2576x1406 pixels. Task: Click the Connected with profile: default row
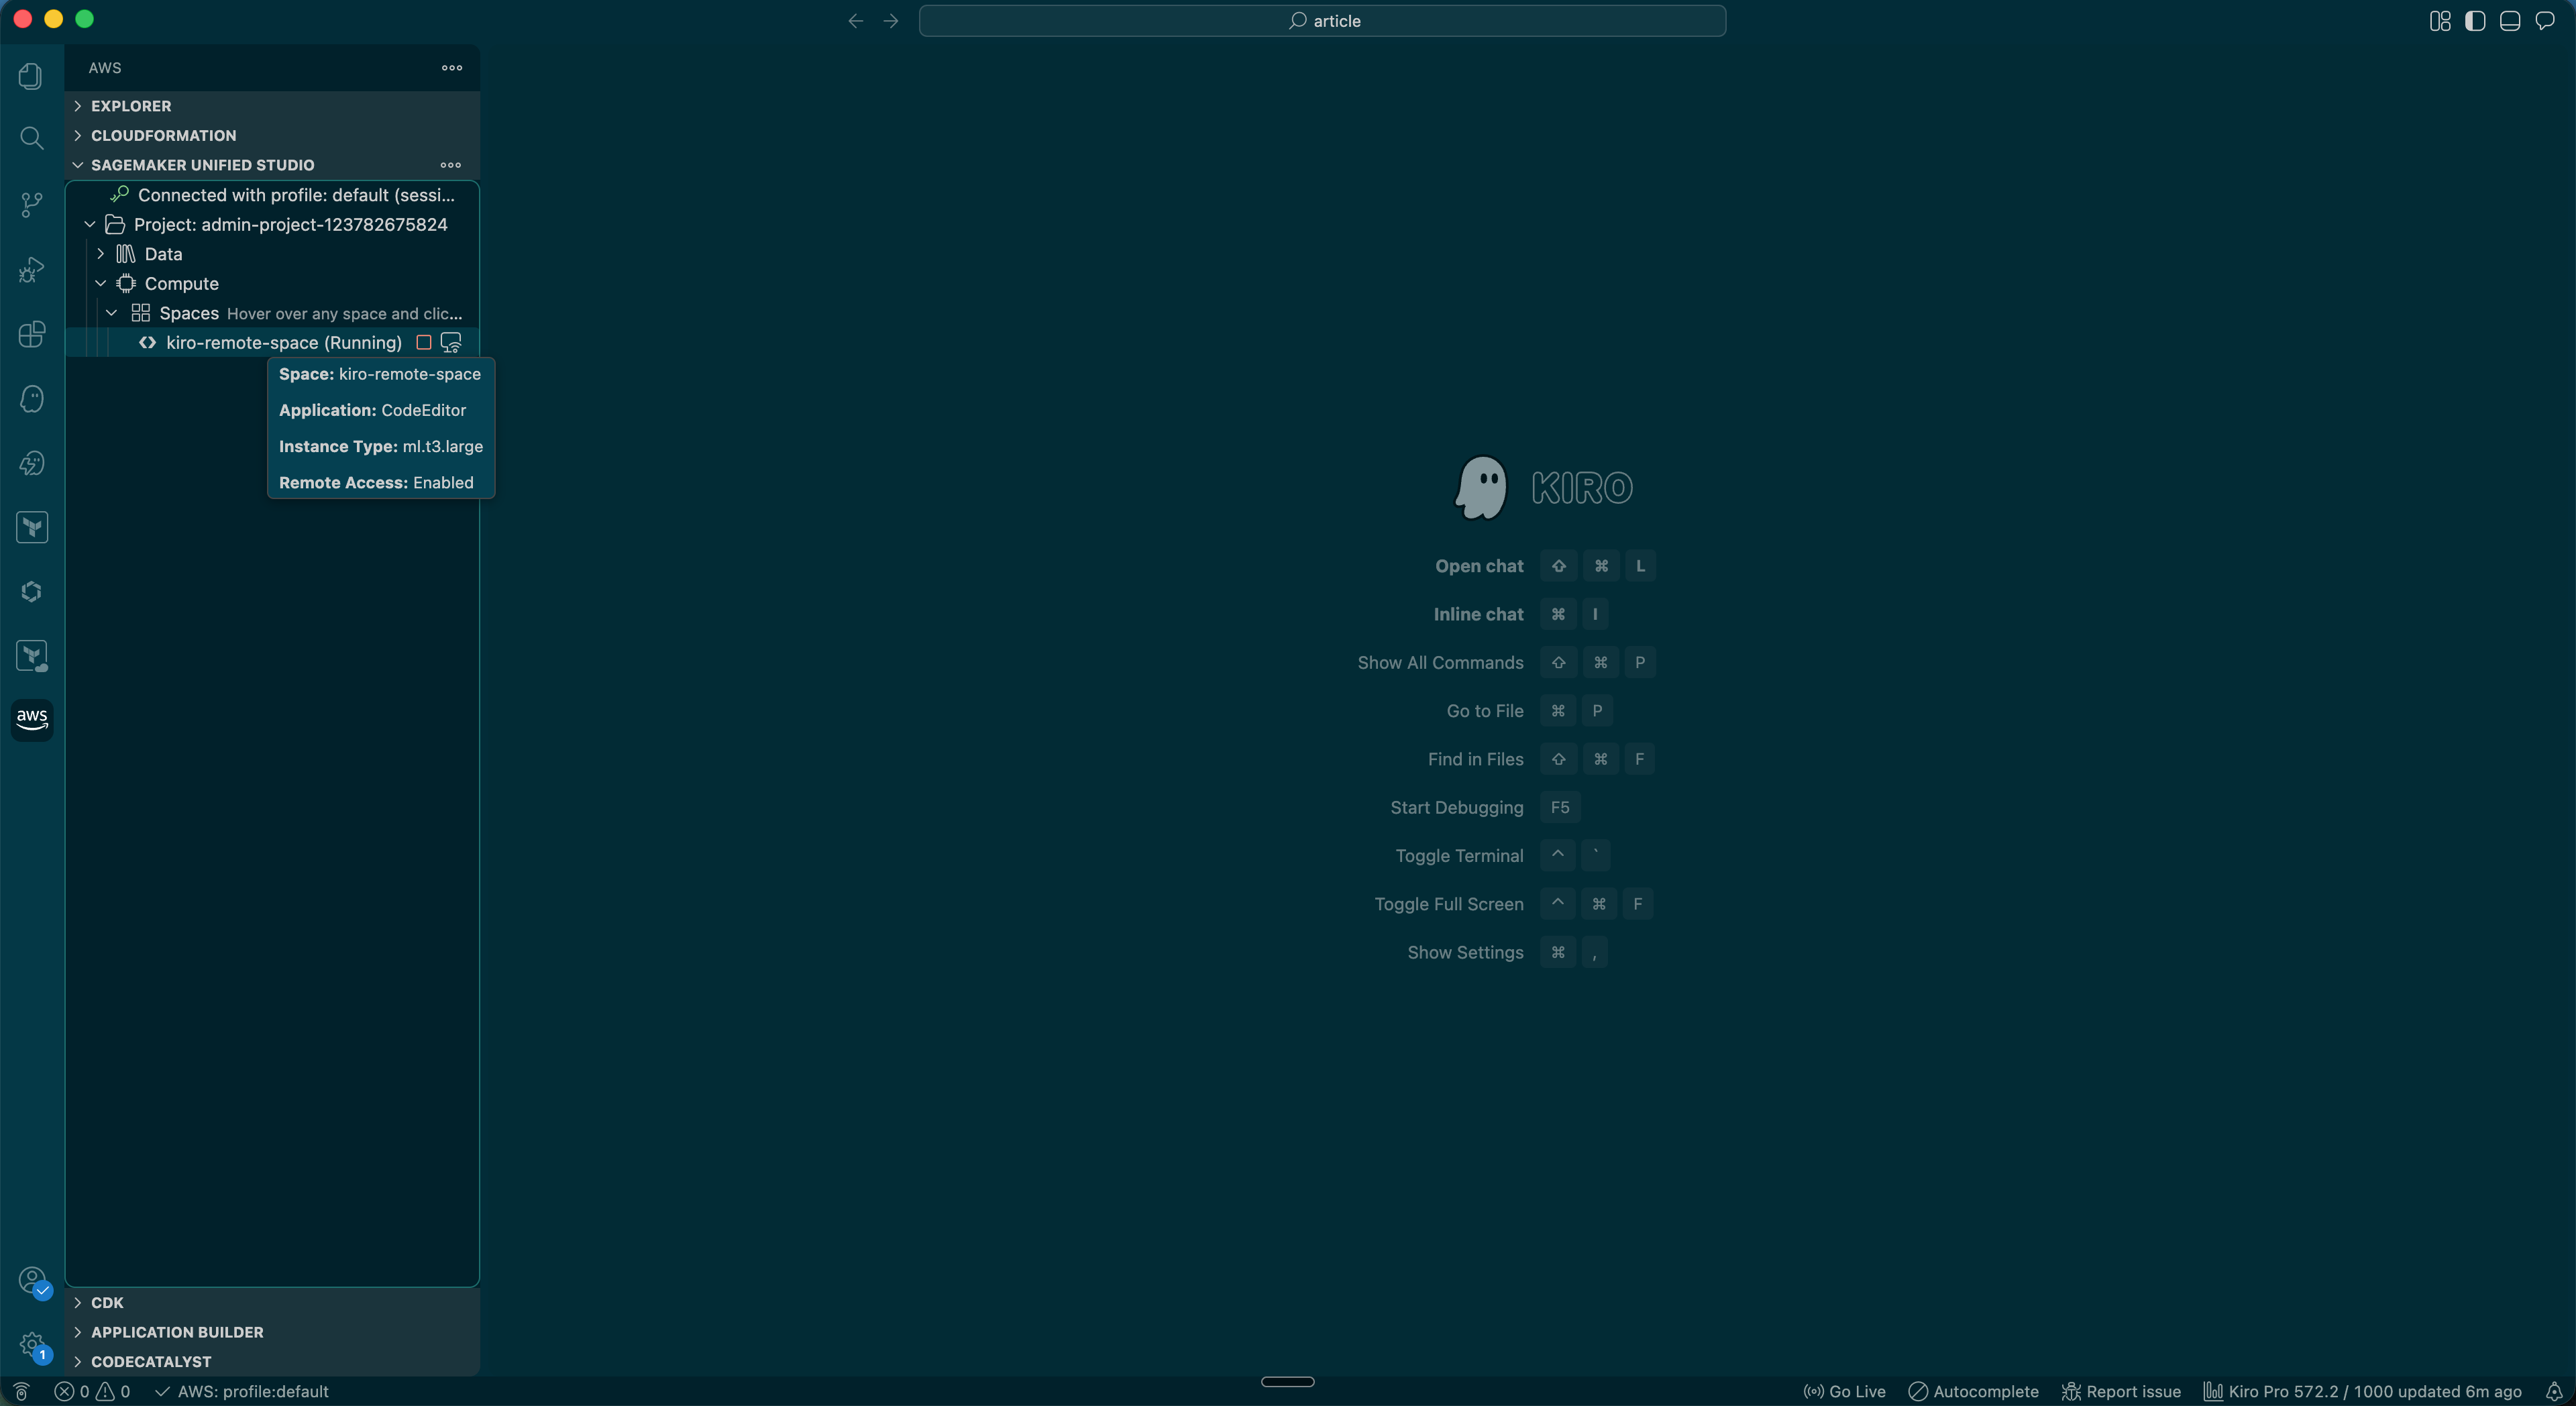pyautogui.click(x=272, y=195)
